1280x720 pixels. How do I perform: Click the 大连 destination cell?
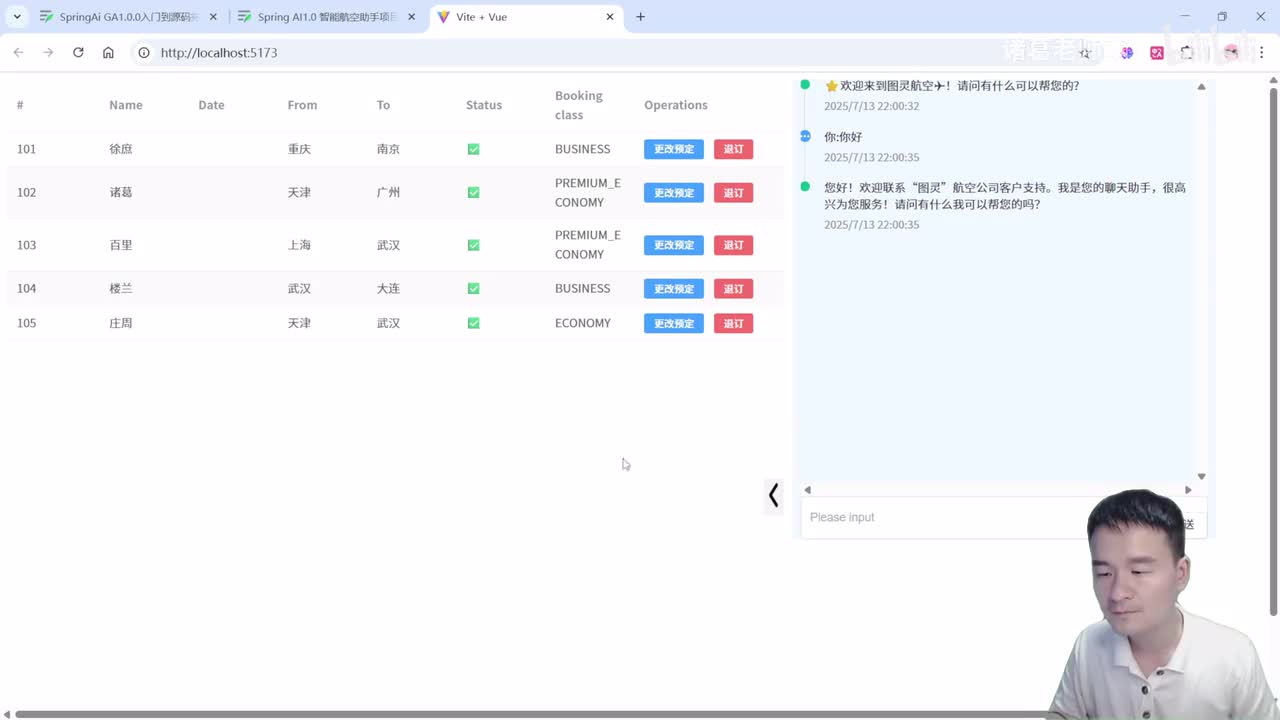(x=388, y=288)
